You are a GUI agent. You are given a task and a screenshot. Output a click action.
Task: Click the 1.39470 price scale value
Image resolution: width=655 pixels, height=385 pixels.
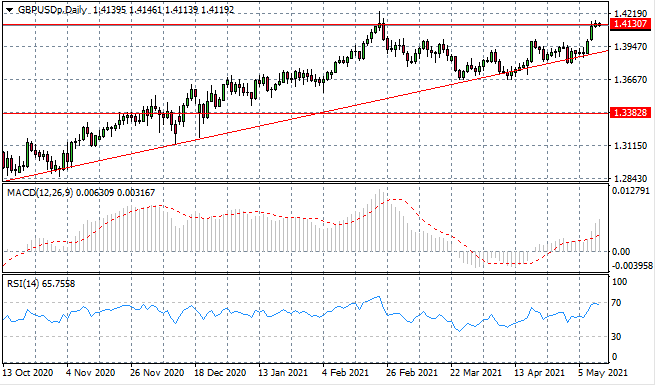point(631,47)
